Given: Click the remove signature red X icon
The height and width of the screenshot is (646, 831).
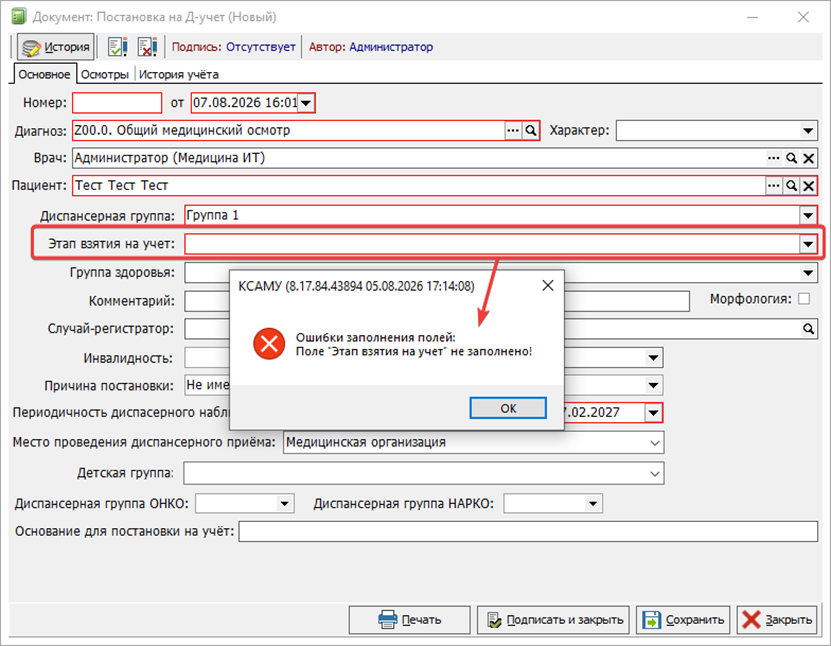Looking at the screenshot, I should [147, 47].
